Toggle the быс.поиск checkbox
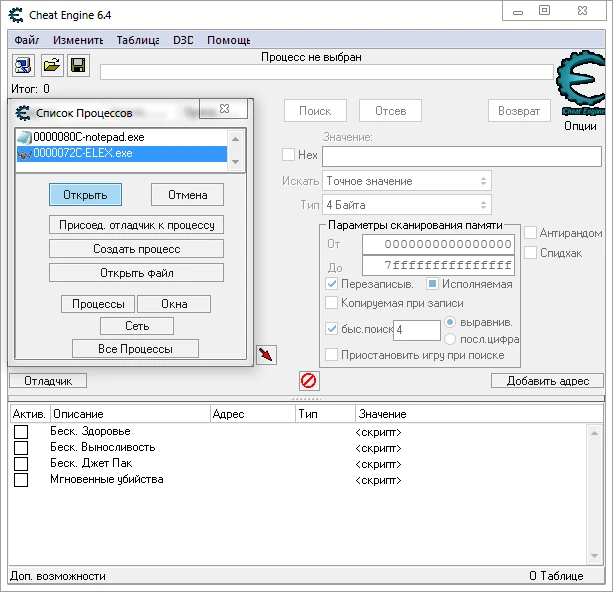The width and height of the screenshot is (613, 592). point(332,328)
